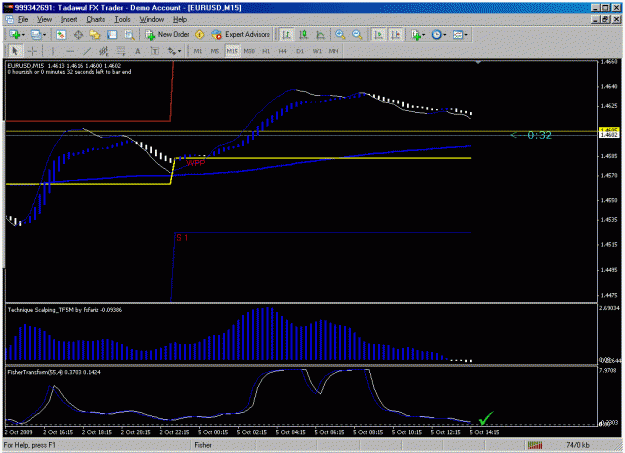The height and width of the screenshot is (453, 625).
Task: Select the Text Label tool
Action: click(155, 51)
